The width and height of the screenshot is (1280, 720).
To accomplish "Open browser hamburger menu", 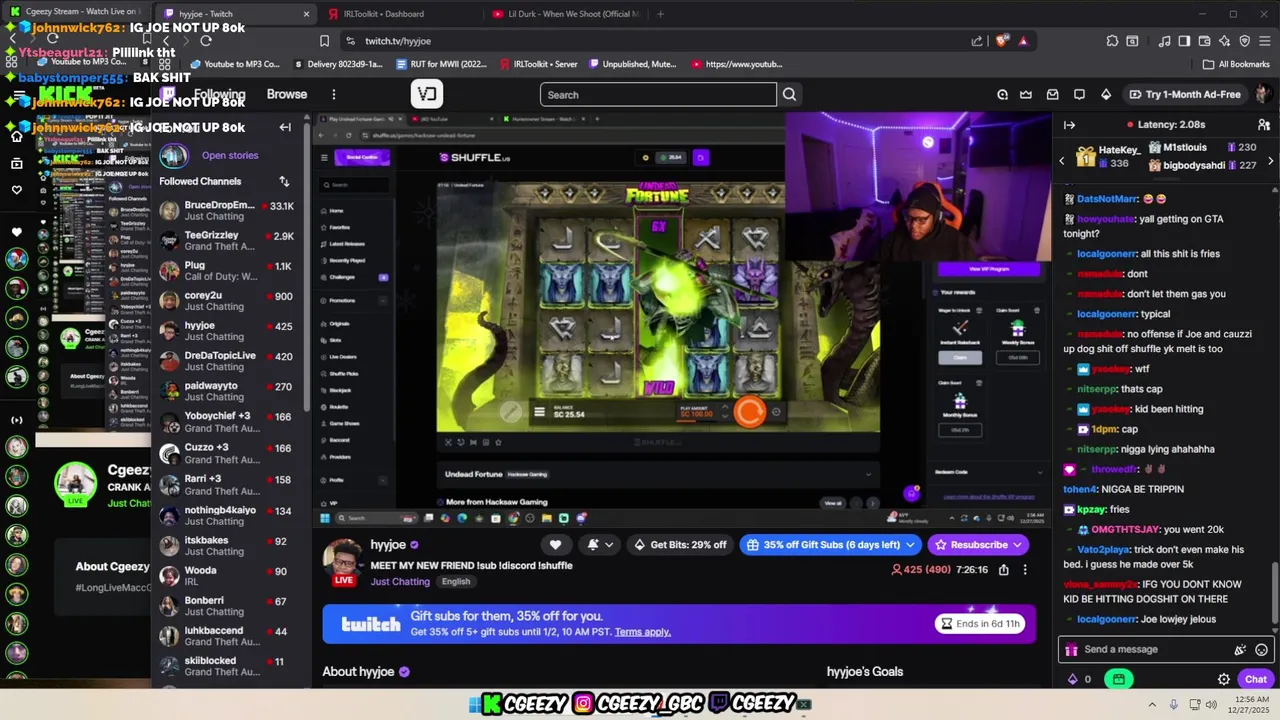I will (x=1264, y=41).
